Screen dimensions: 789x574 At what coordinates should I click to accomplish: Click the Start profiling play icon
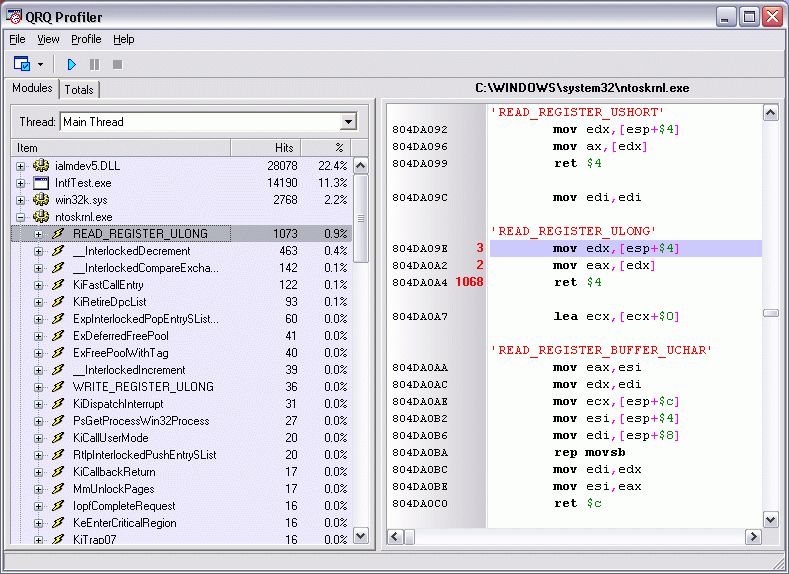71,64
